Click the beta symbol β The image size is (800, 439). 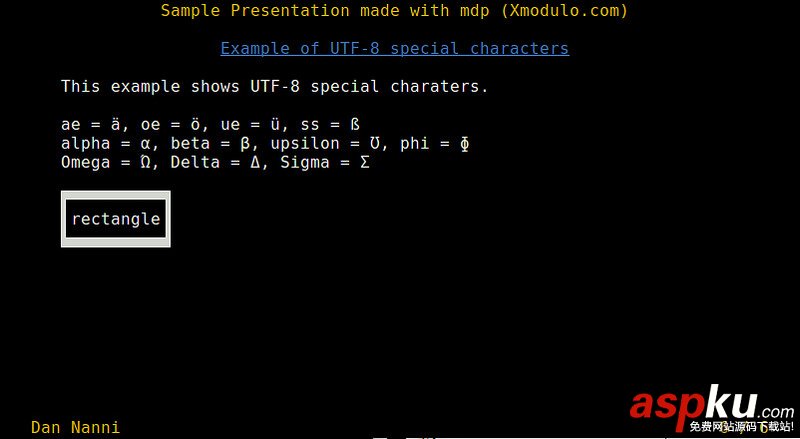[x=245, y=144]
